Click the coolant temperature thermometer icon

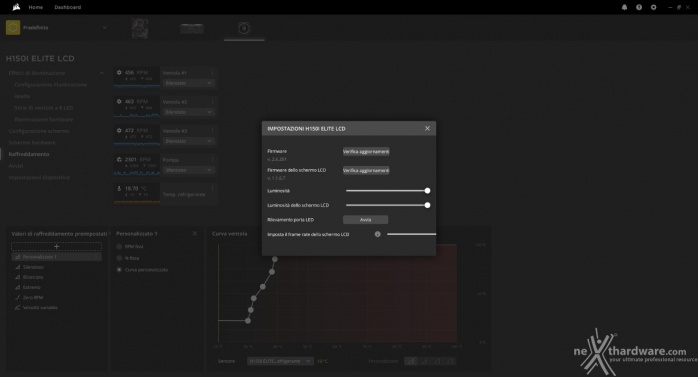pyautogui.click(x=119, y=189)
